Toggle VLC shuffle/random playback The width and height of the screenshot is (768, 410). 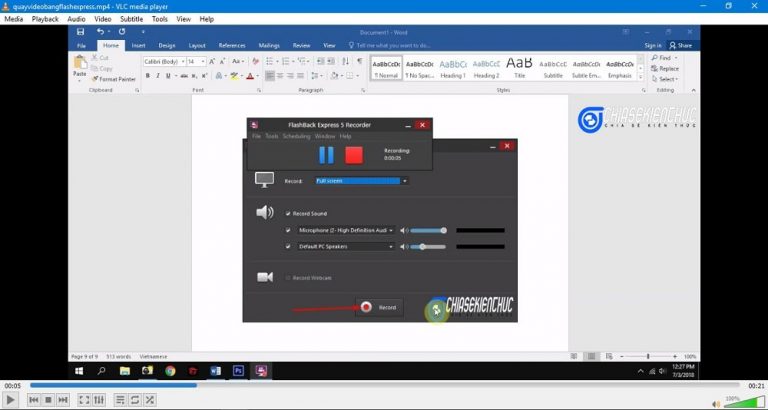[x=149, y=400]
